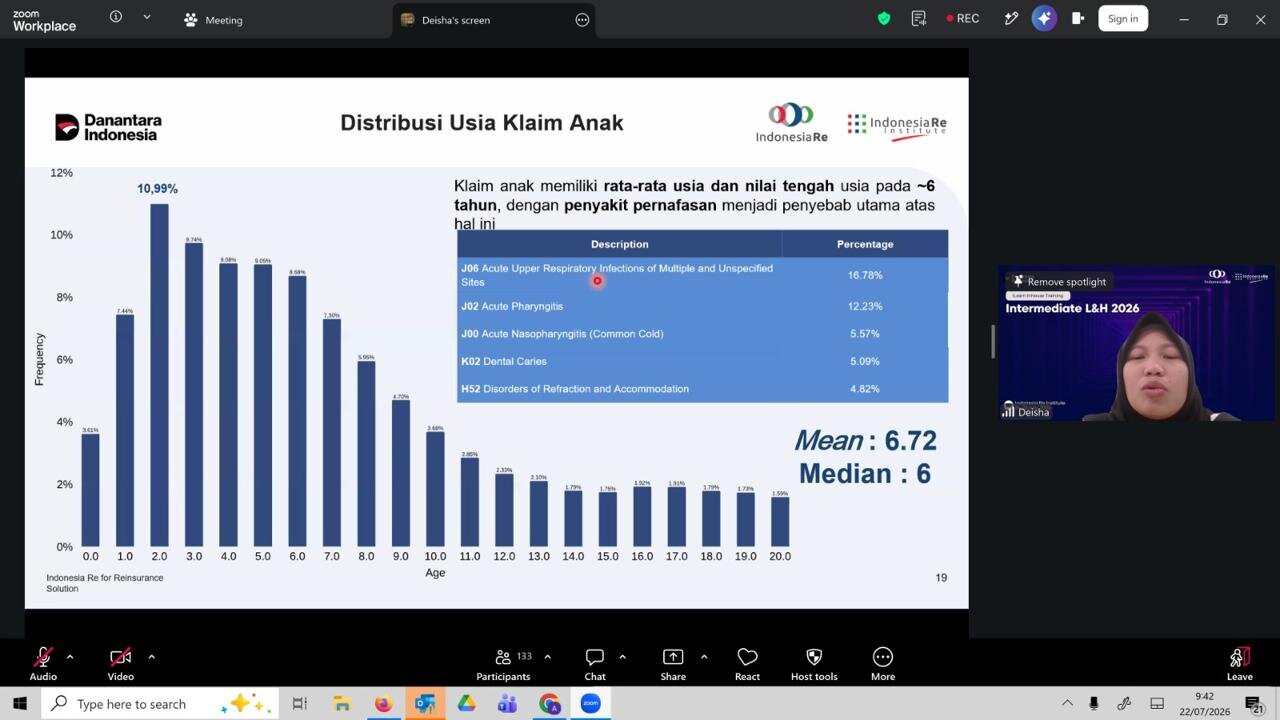The width and height of the screenshot is (1280, 720).
Task: Expand the dropdown next to meeting info
Action: click(x=147, y=17)
